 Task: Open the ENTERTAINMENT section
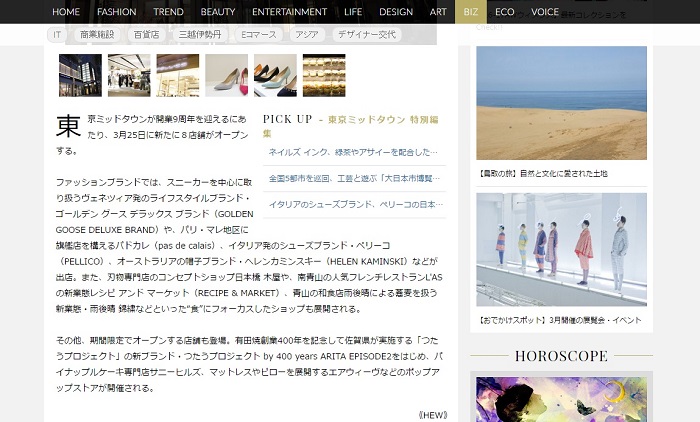[289, 12]
